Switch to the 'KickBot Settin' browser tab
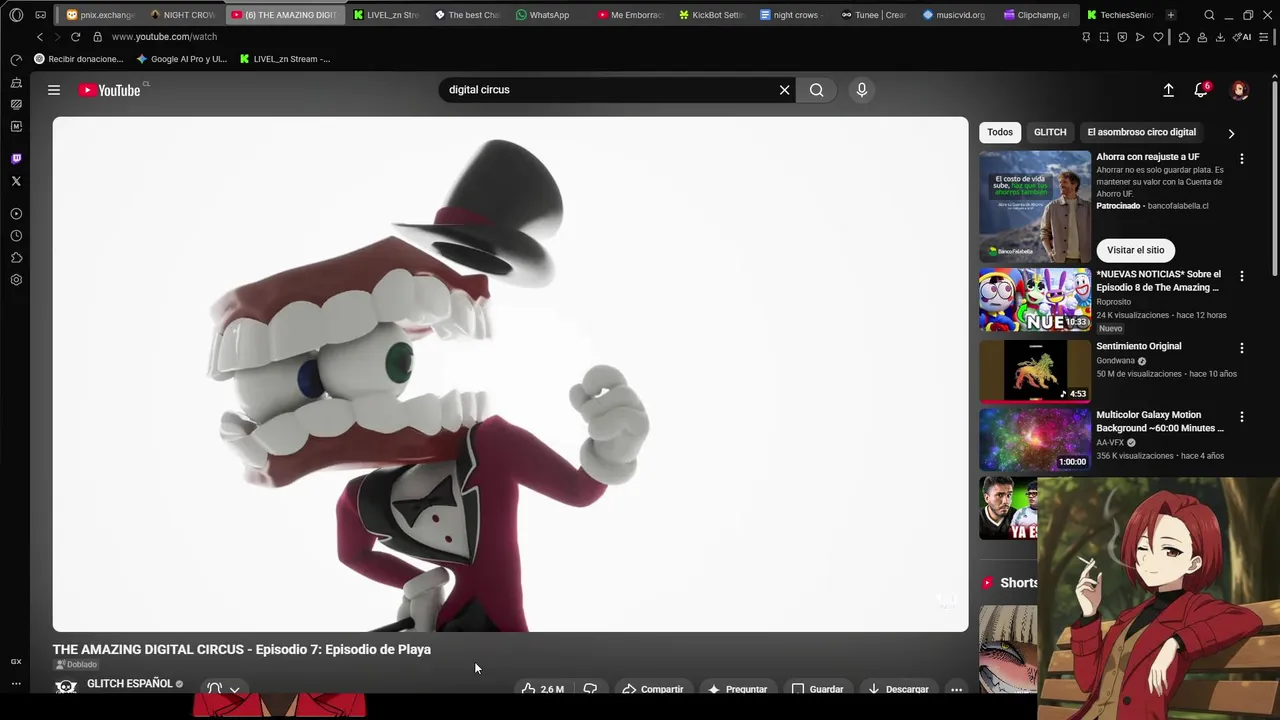The width and height of the screenshot is (1280, 720). [710, 15]
